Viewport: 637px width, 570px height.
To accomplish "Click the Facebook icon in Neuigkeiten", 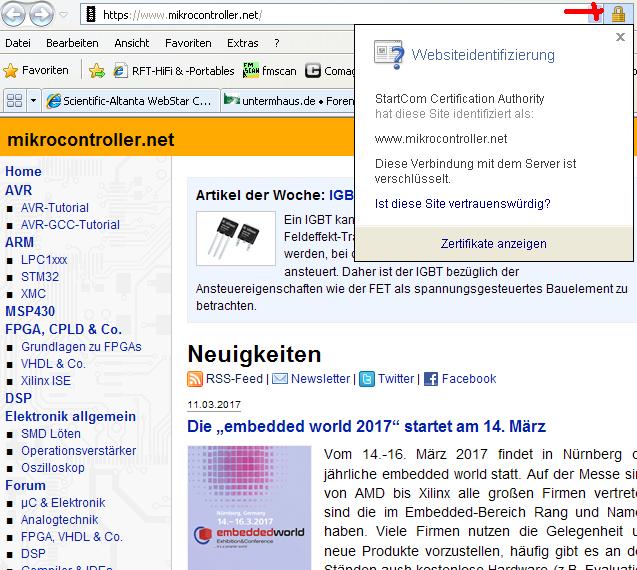I will [431, 379].
